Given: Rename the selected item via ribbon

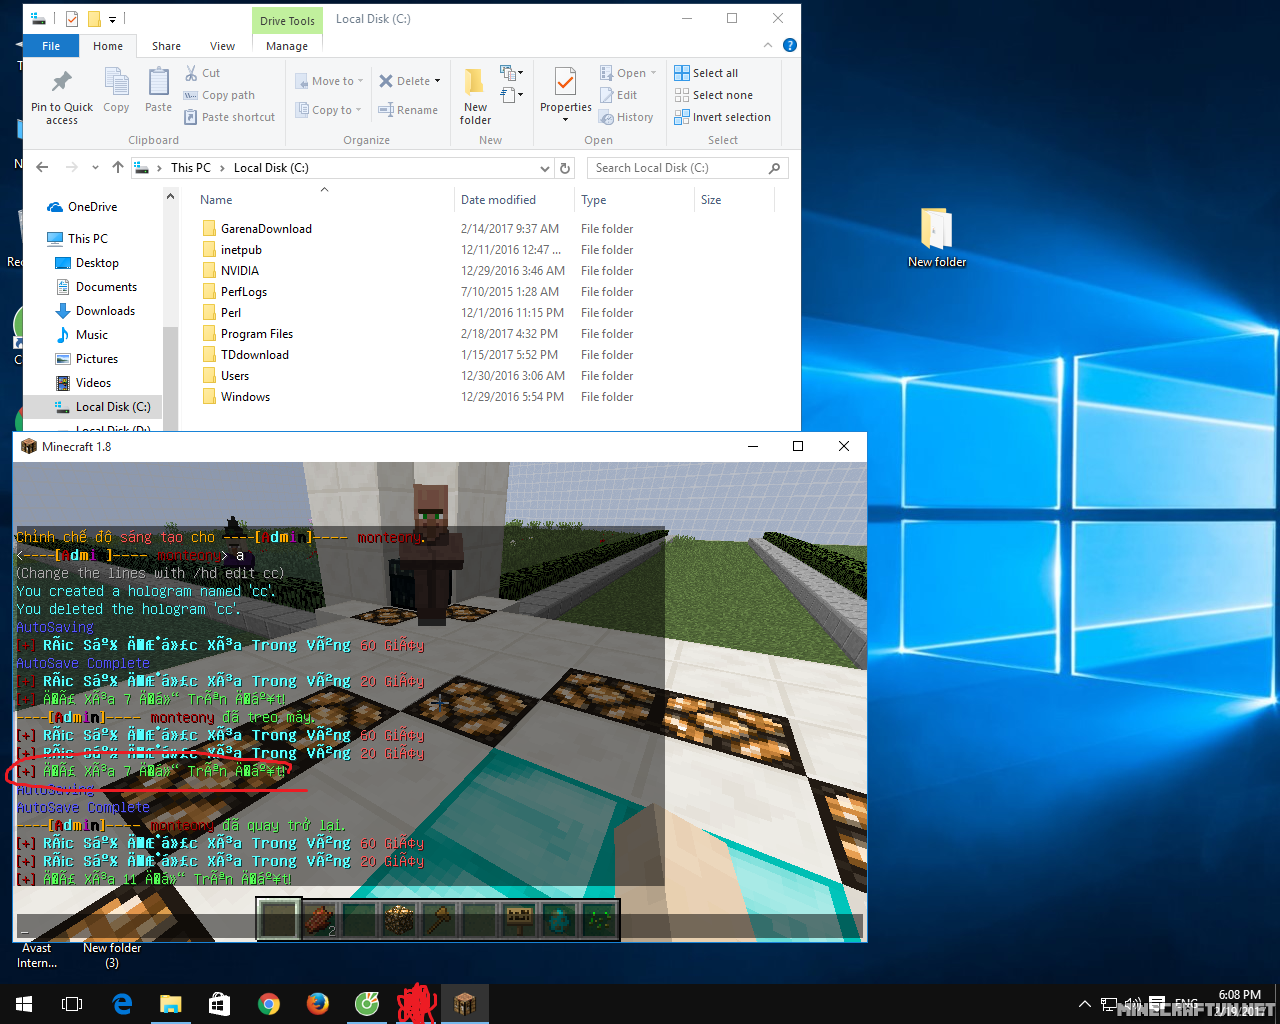Looking at the screenshot, I should click(408, 110).
